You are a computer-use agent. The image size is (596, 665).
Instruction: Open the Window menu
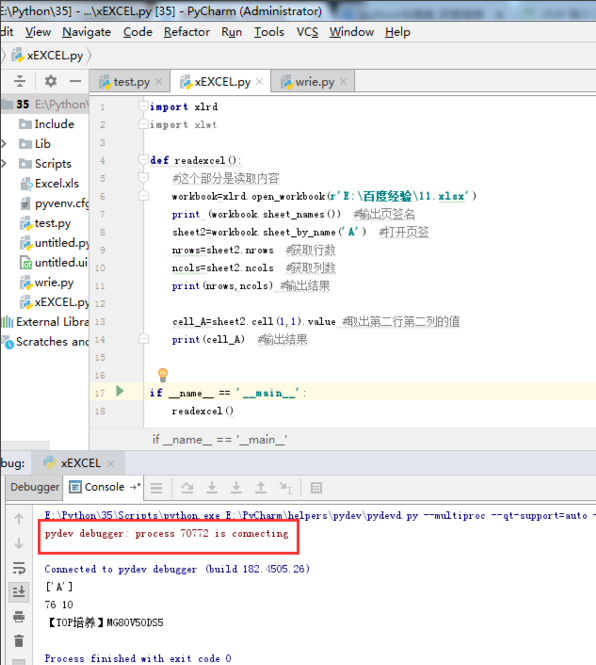[x=352, y=32]
